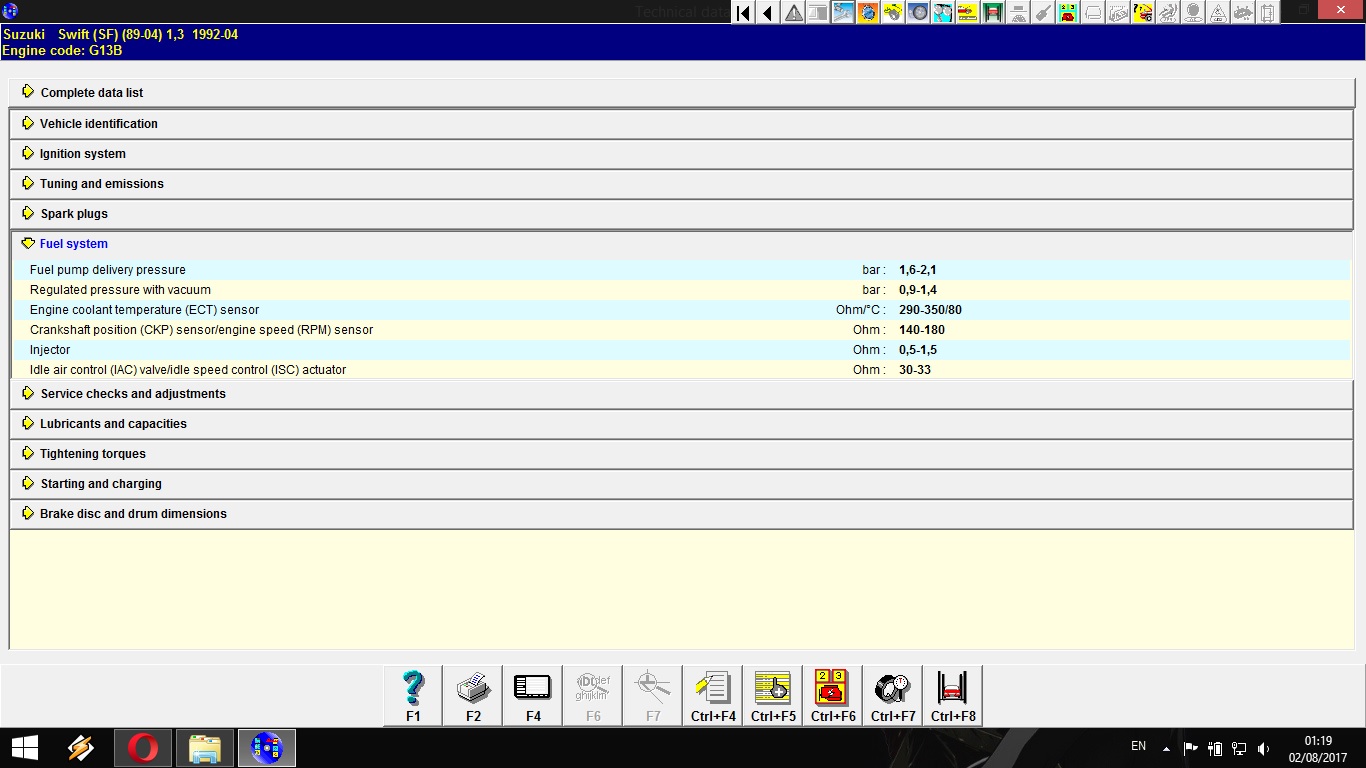Screen dimensions: 1366x768
Task: Open the Ctrl+F7 tyre pressure icon
Action: pyautogui.click(x=893, y=695)
